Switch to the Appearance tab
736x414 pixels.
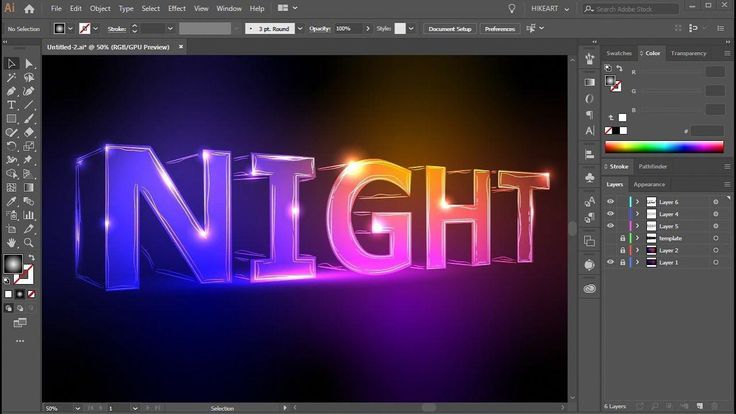649,184
